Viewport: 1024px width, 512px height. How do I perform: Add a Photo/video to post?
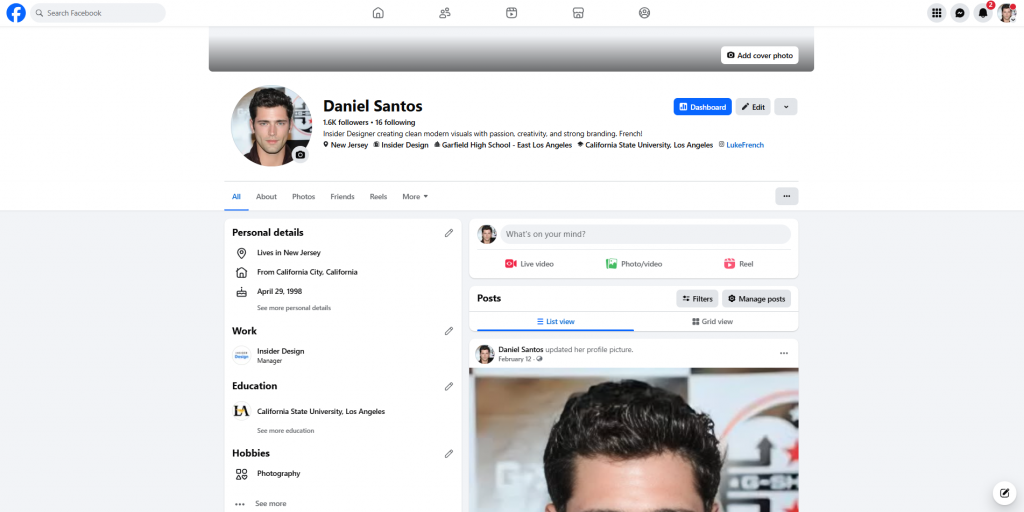(633, 264)
